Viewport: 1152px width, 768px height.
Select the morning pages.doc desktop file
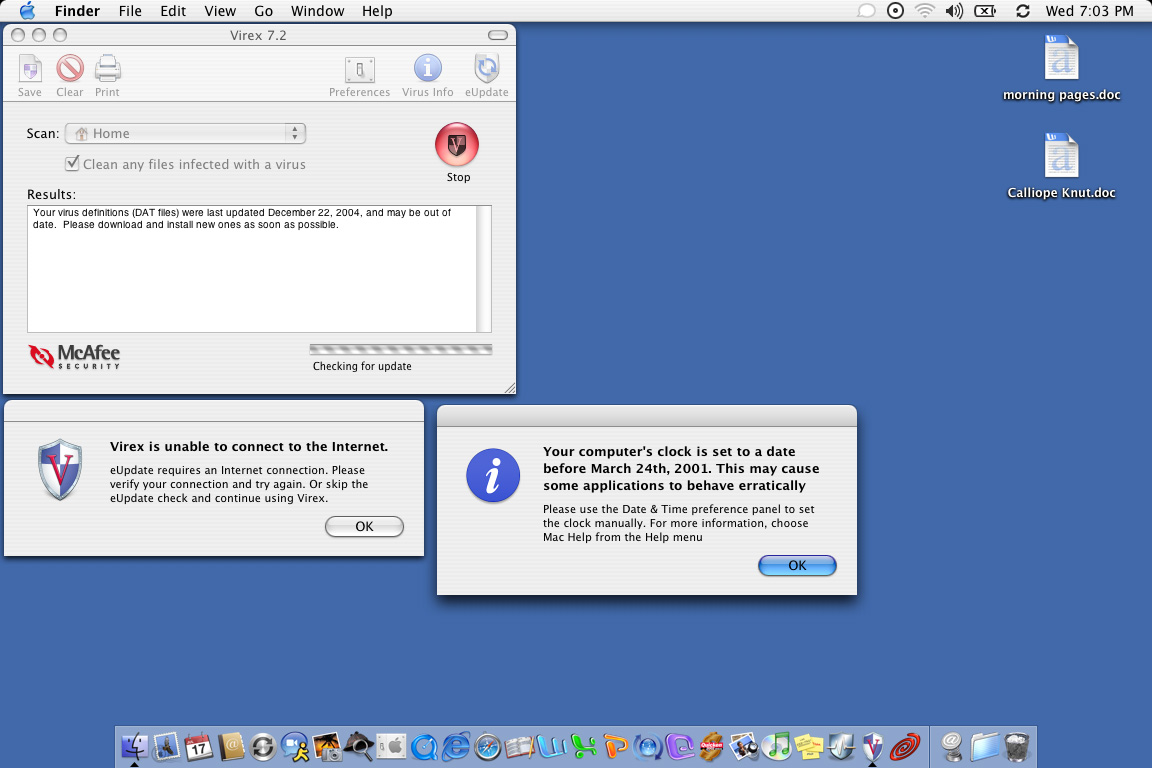click(x=1062, y=68)
